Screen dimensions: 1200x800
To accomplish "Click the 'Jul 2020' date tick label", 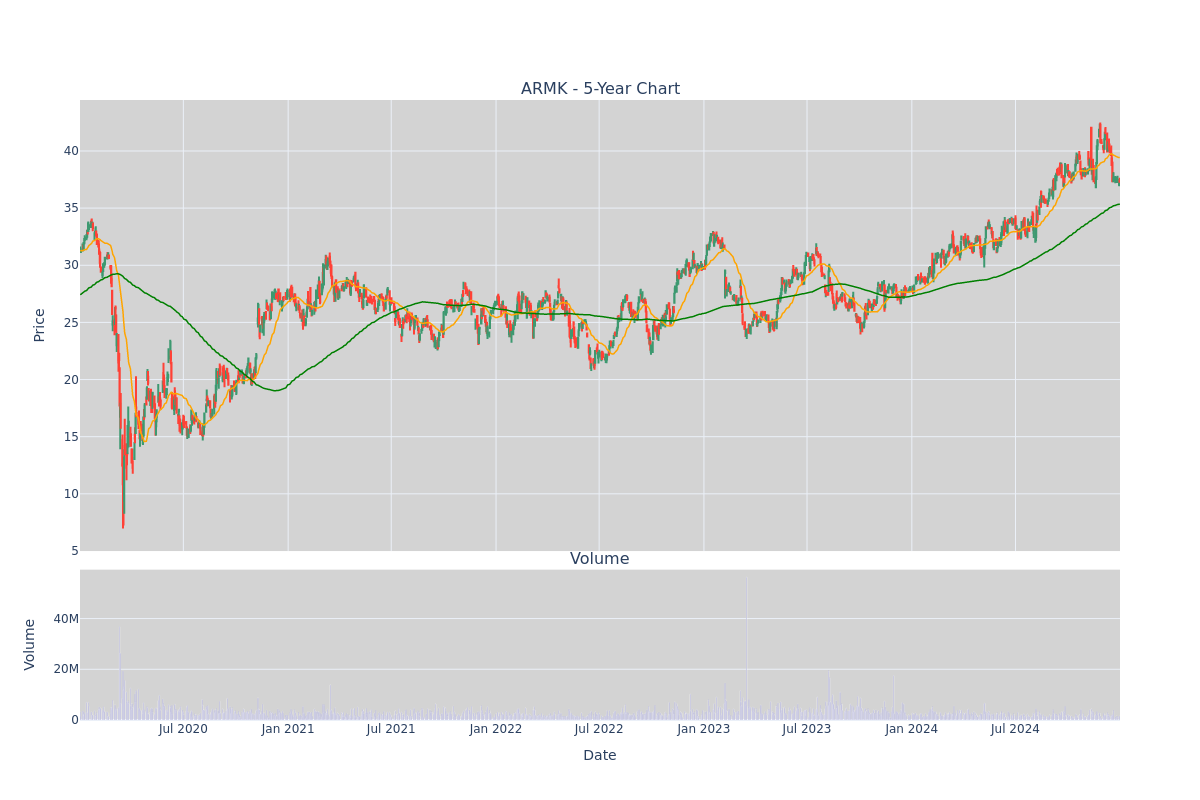I will pos(183,729).
